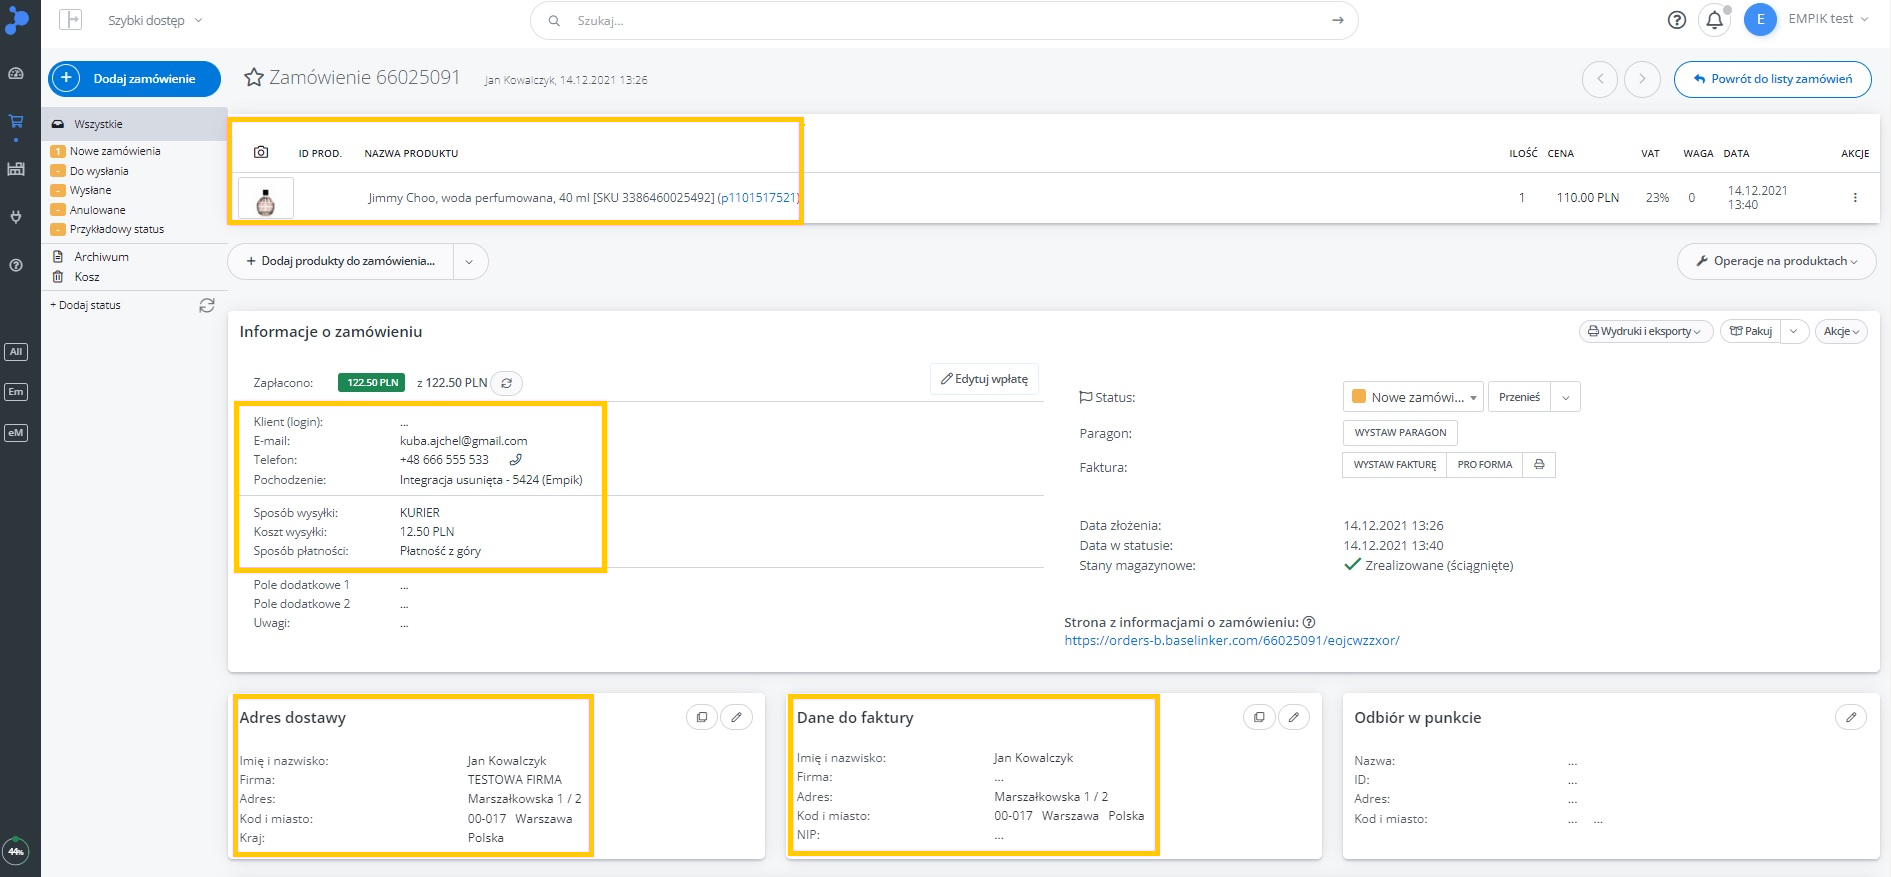The width and height of the screenshot is (1891, 877).
Task: Click the refresh payment amount icon
Action: [507, 383]
